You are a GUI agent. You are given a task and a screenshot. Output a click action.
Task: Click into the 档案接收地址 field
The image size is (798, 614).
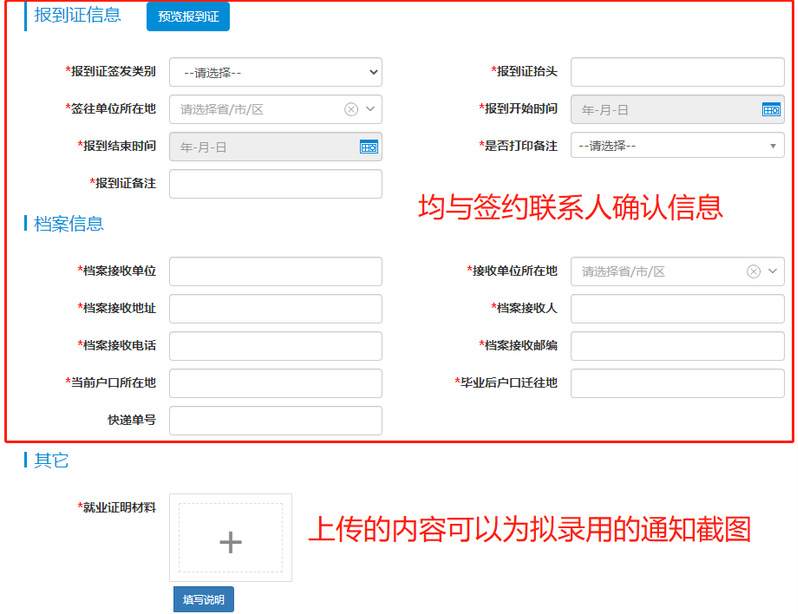(x=275, y=308)
